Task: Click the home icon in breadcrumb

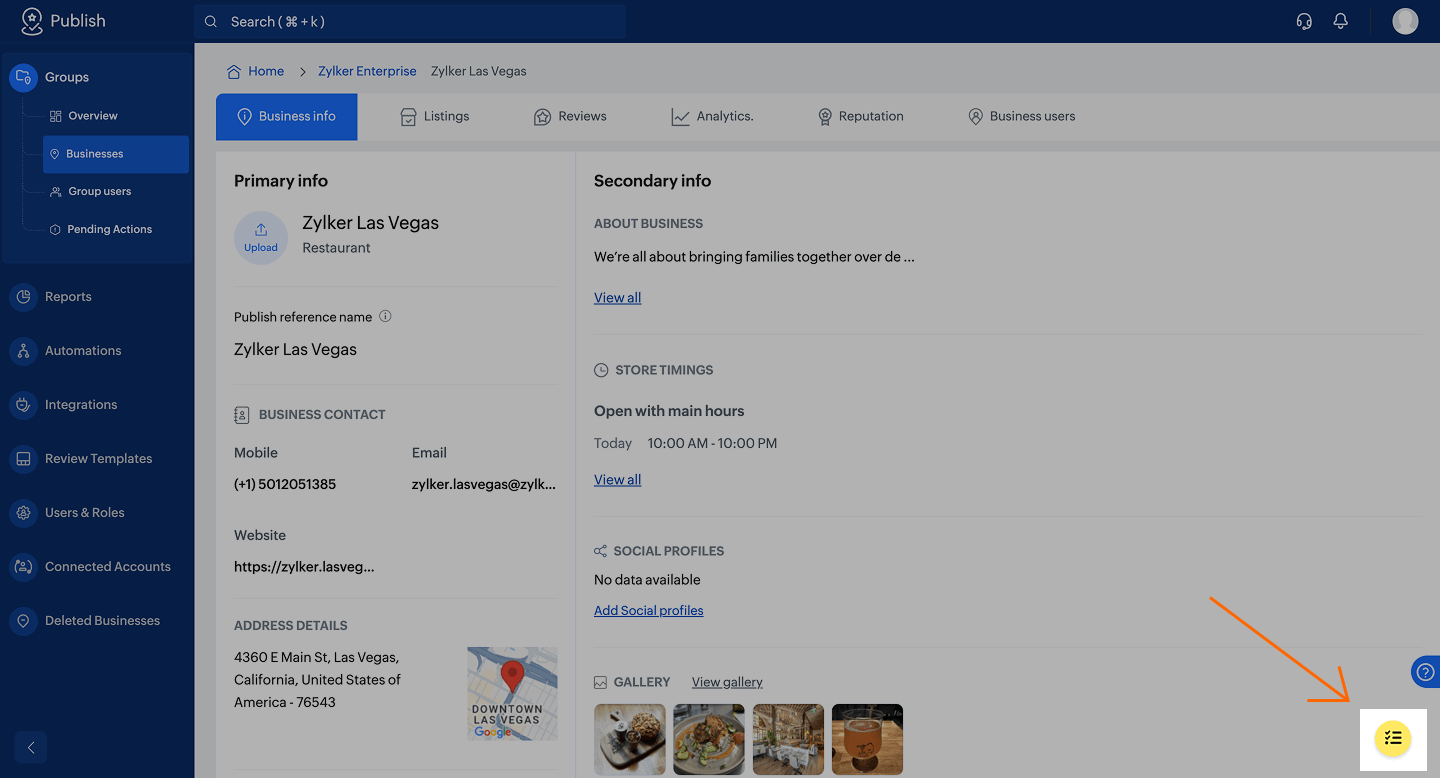Action: click(234, 71)
